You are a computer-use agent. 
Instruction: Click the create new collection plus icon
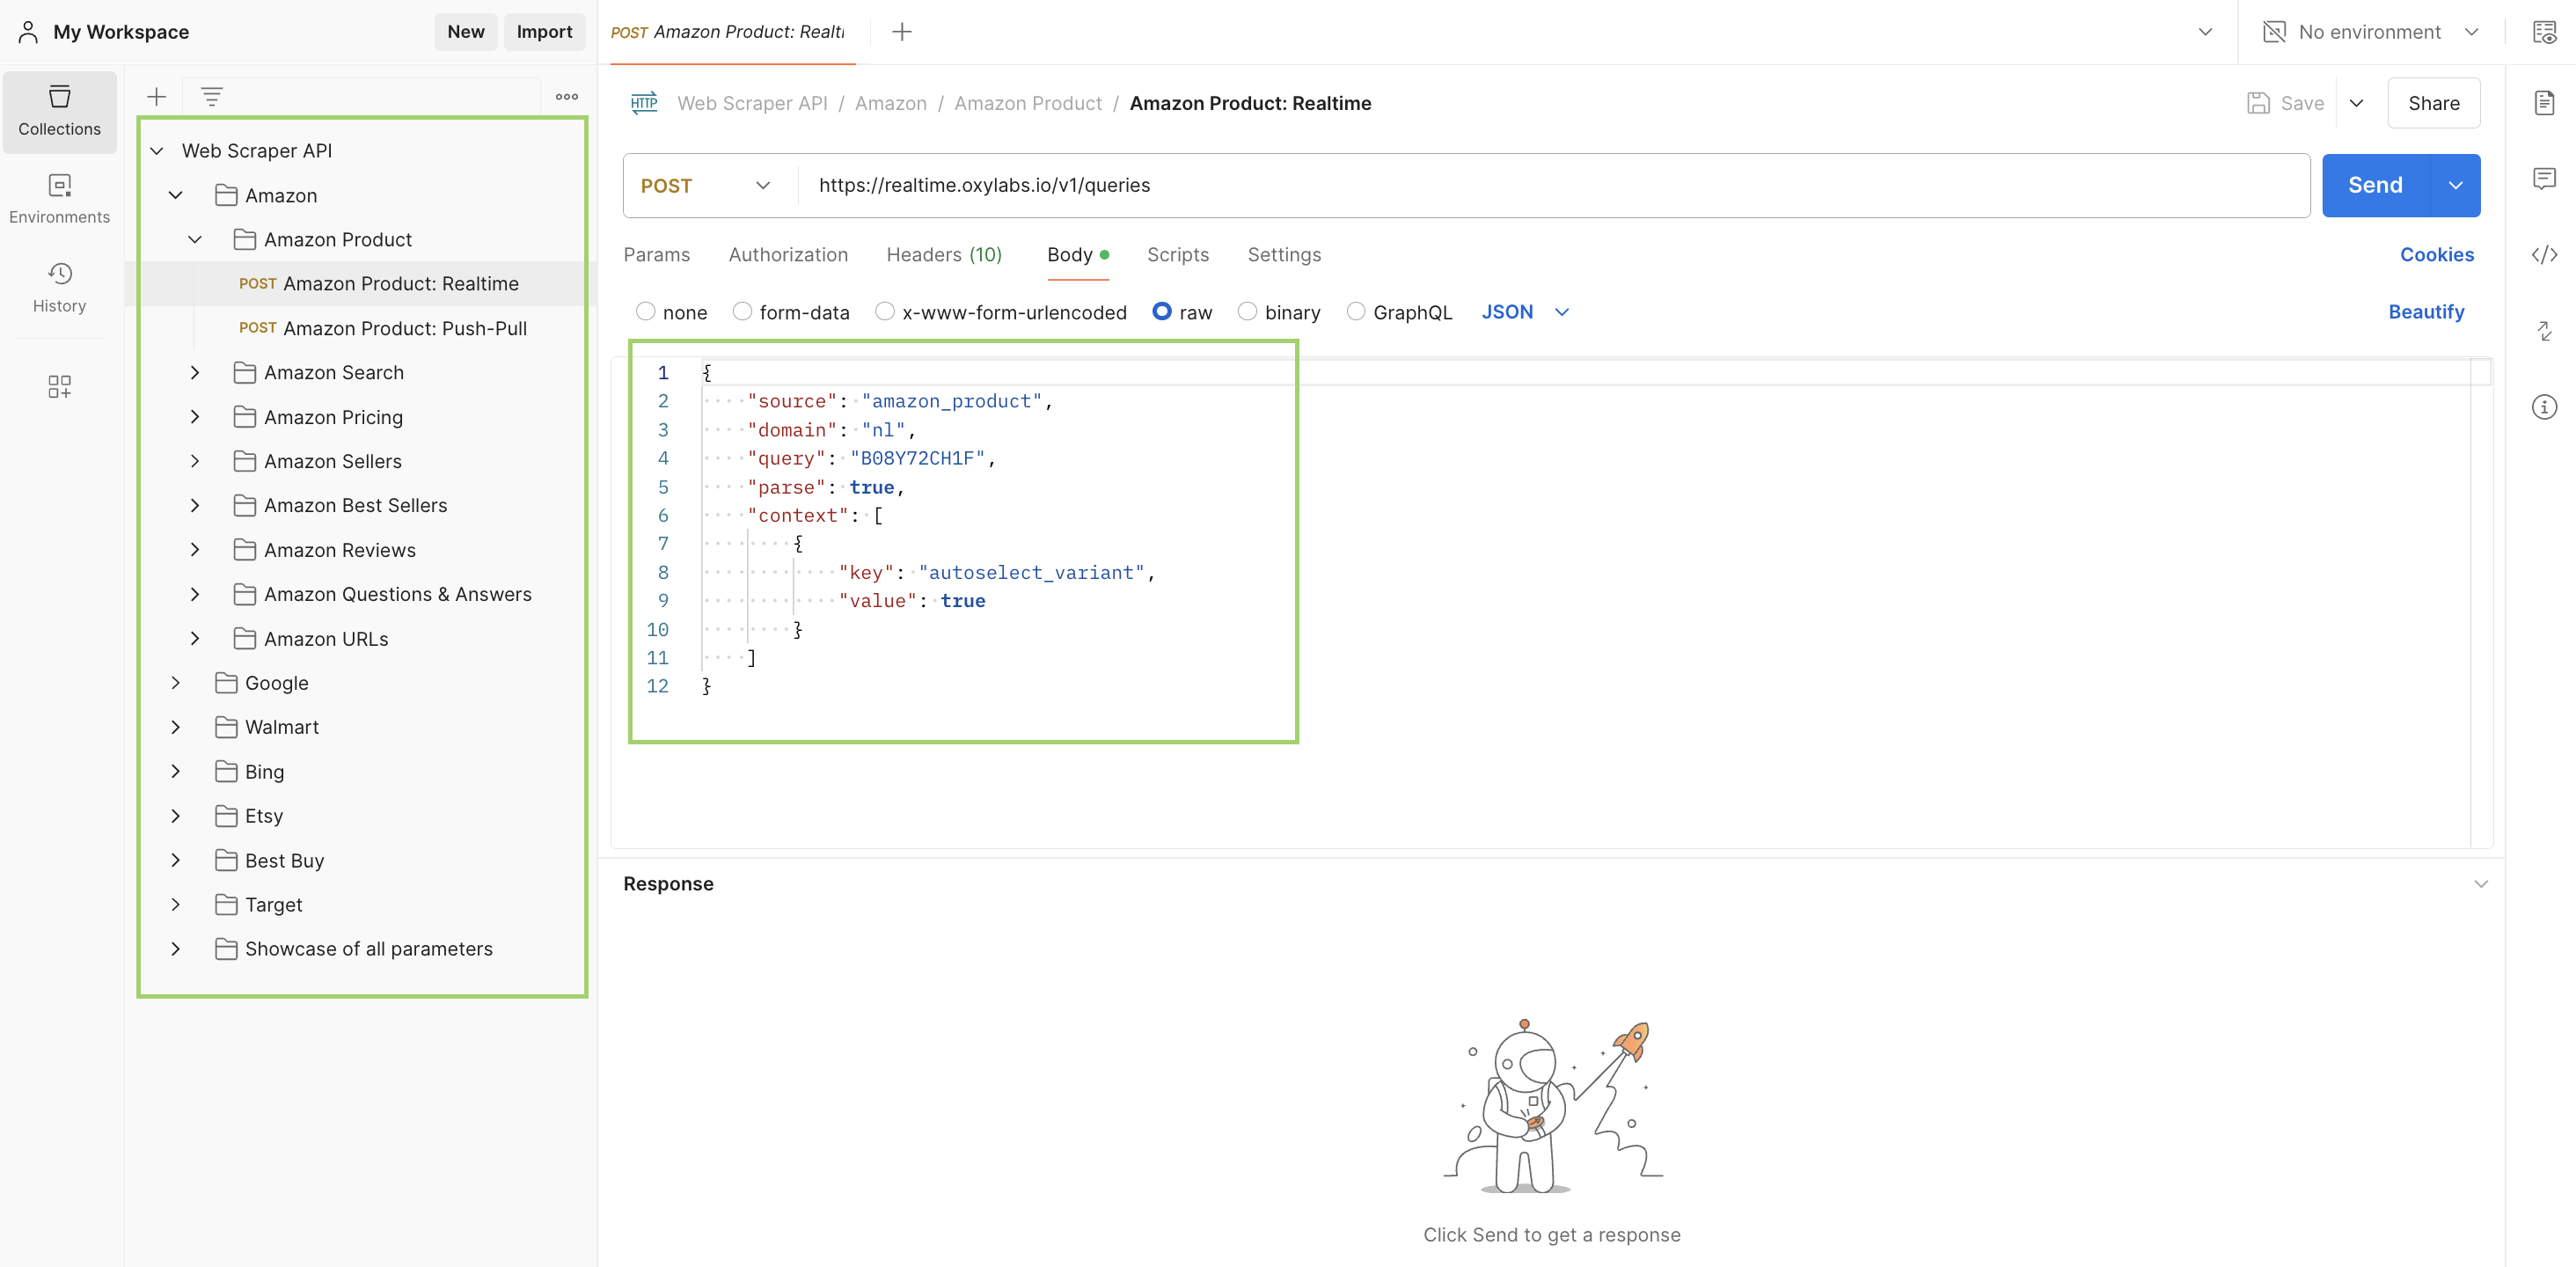(x=156, y=97)
